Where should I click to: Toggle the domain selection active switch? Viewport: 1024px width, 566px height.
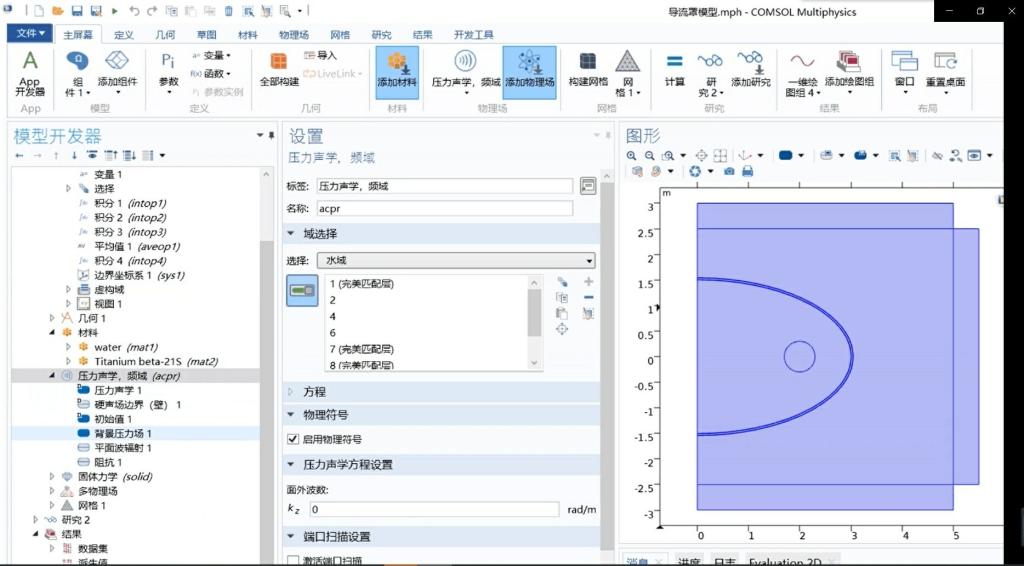[302, 291]
